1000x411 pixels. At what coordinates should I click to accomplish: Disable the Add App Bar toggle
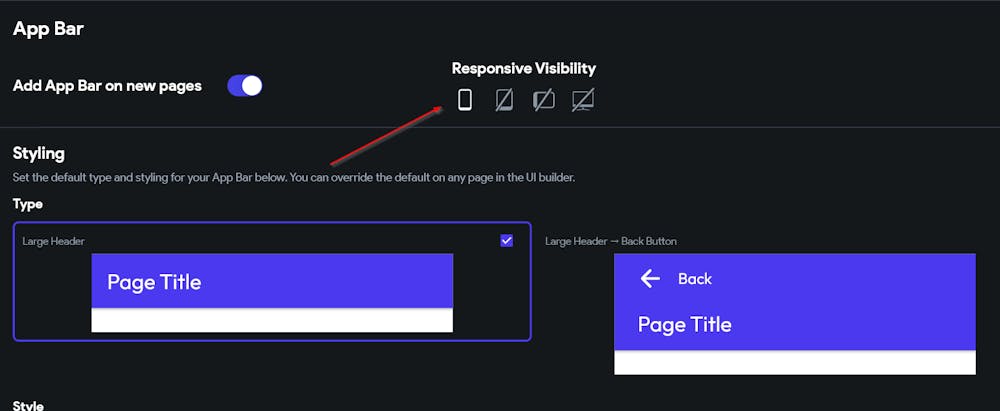[x=245, y=86]
